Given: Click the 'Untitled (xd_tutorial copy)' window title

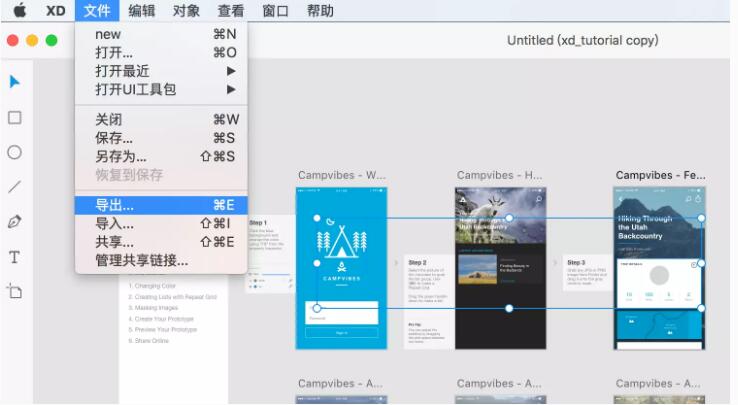Looking at the screenshot, I should coord(582,40).
